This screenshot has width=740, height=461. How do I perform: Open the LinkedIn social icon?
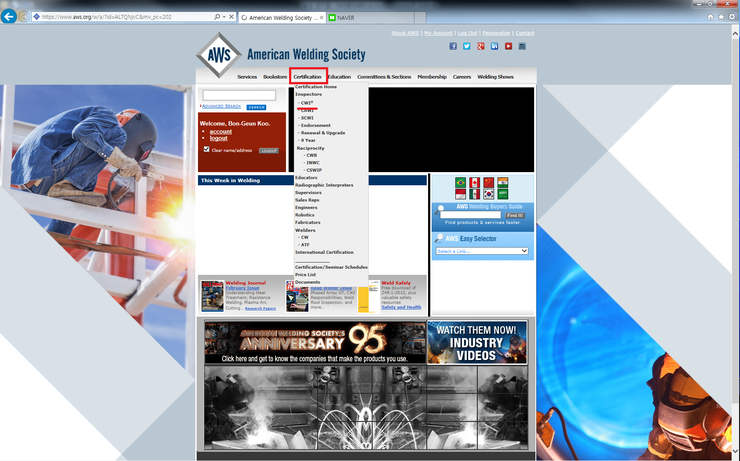click(494, 46)
